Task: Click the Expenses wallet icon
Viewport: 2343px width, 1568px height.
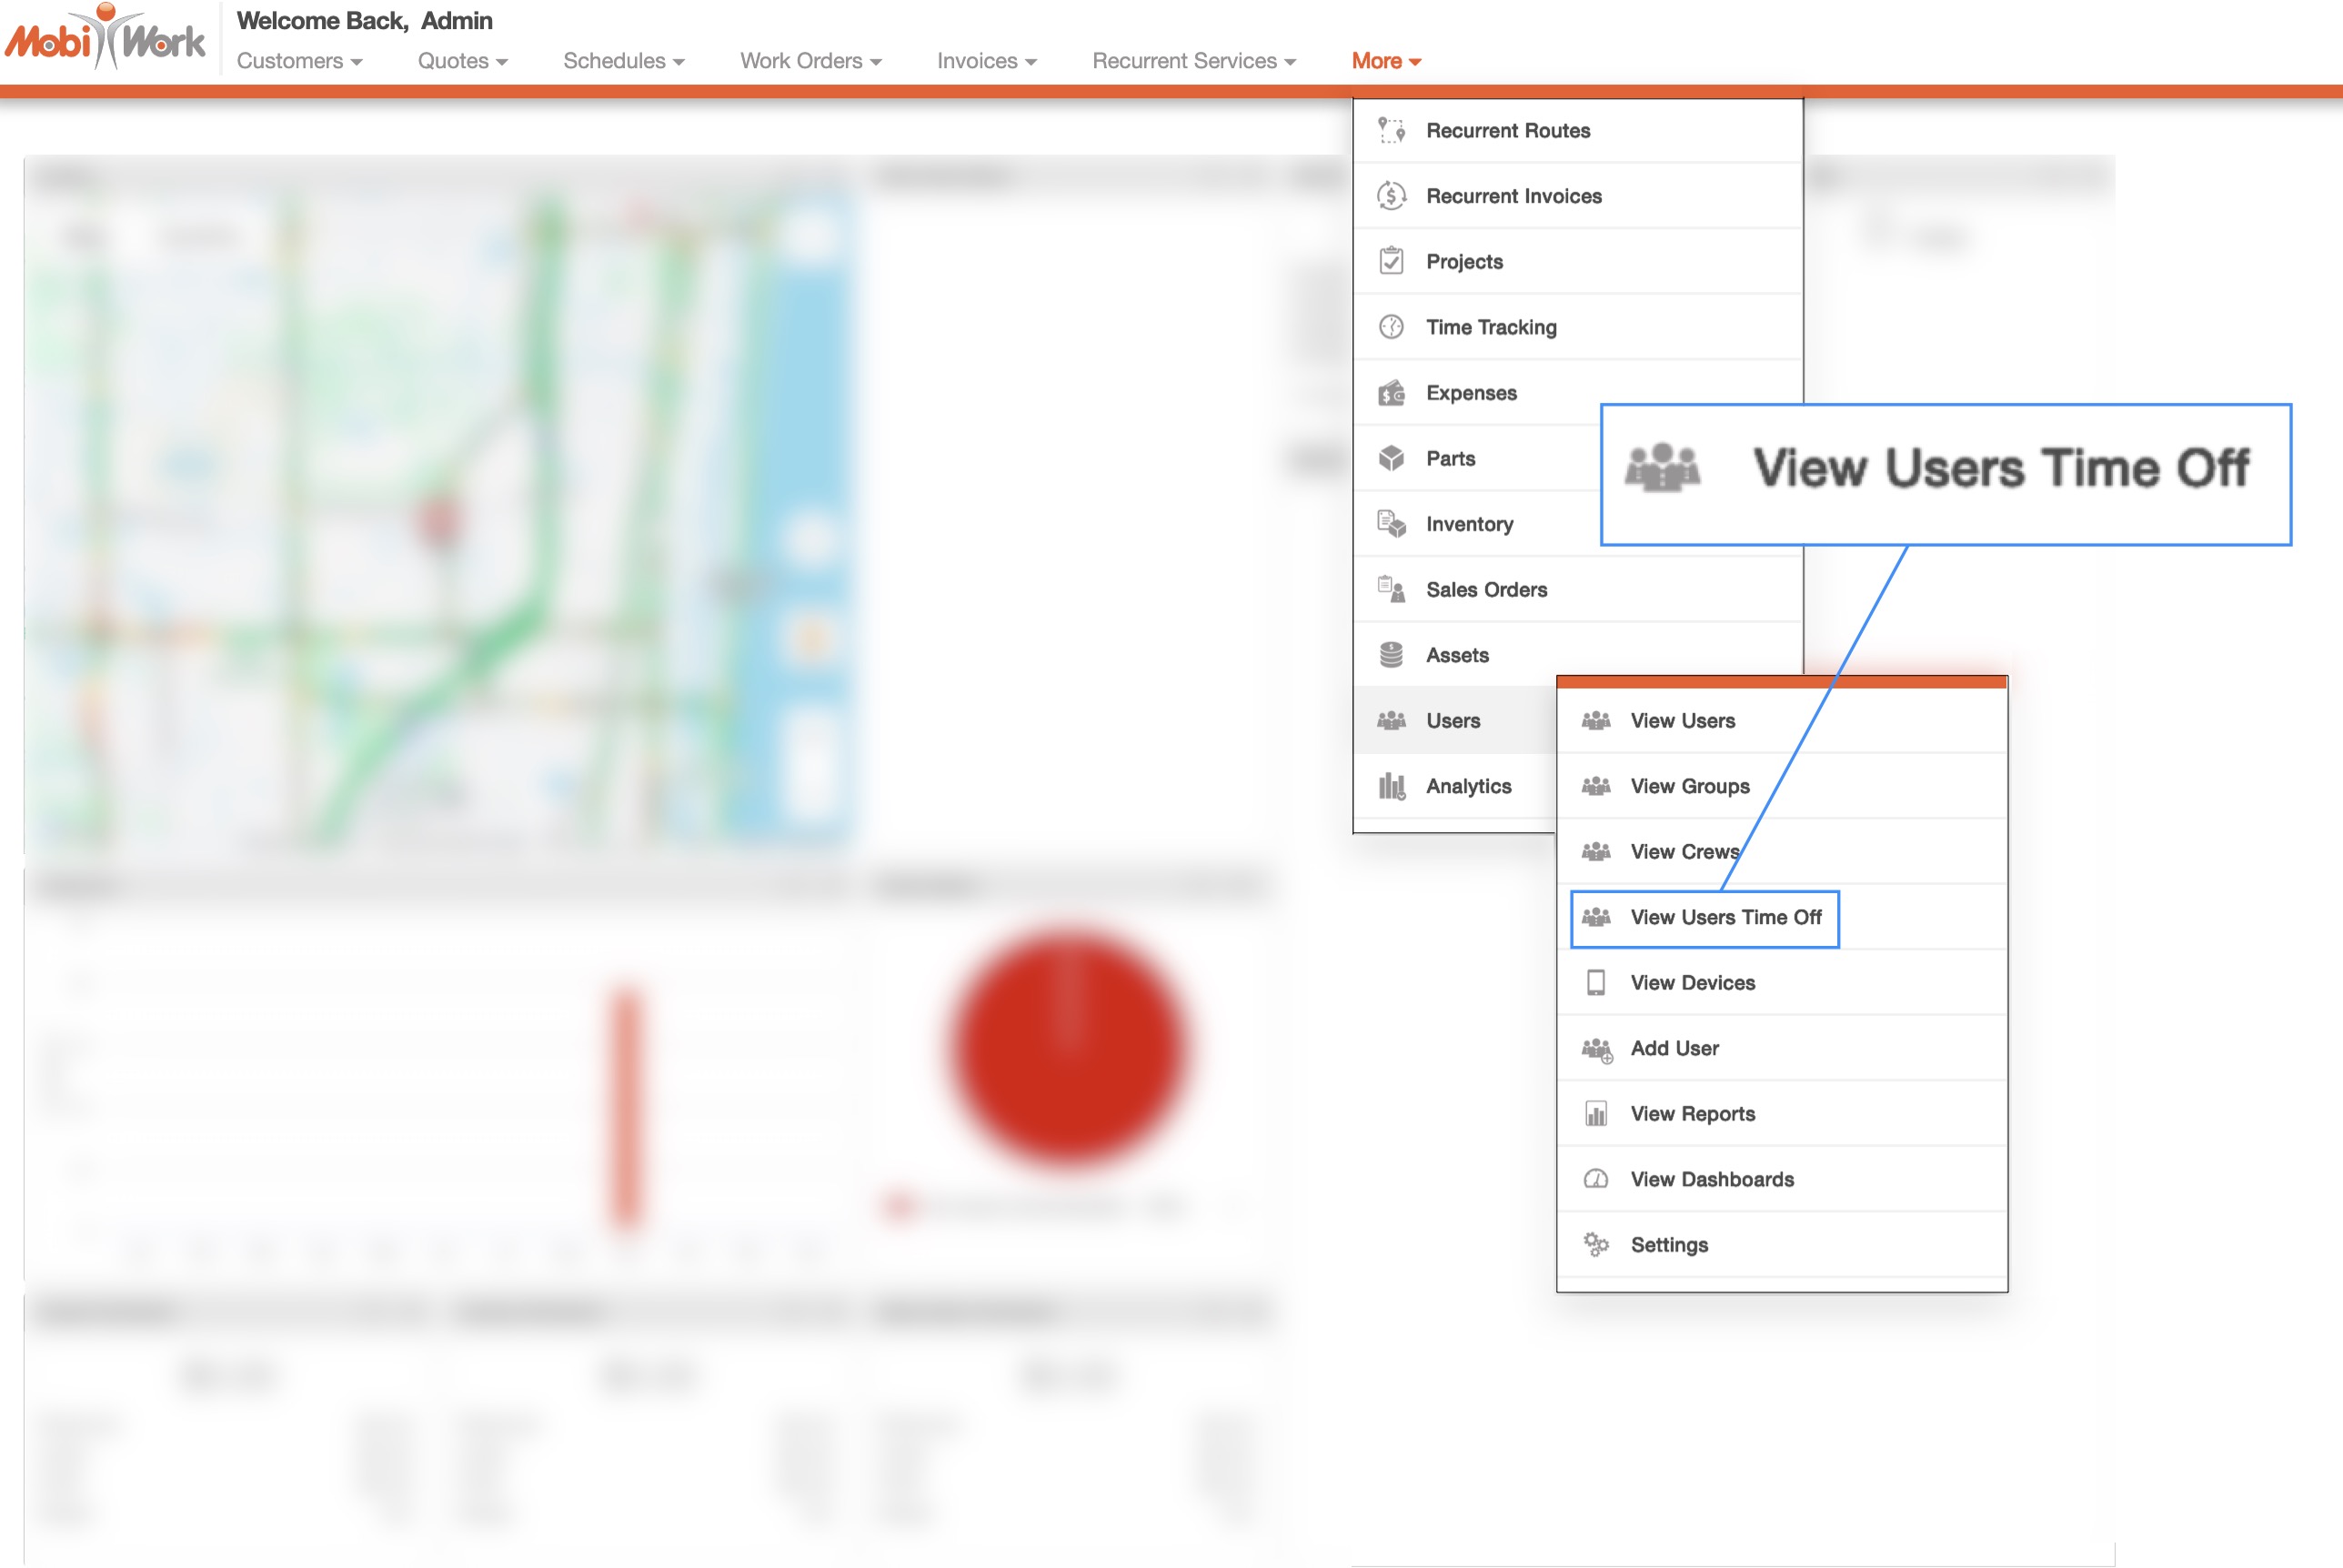Action: pos(1391,393)
